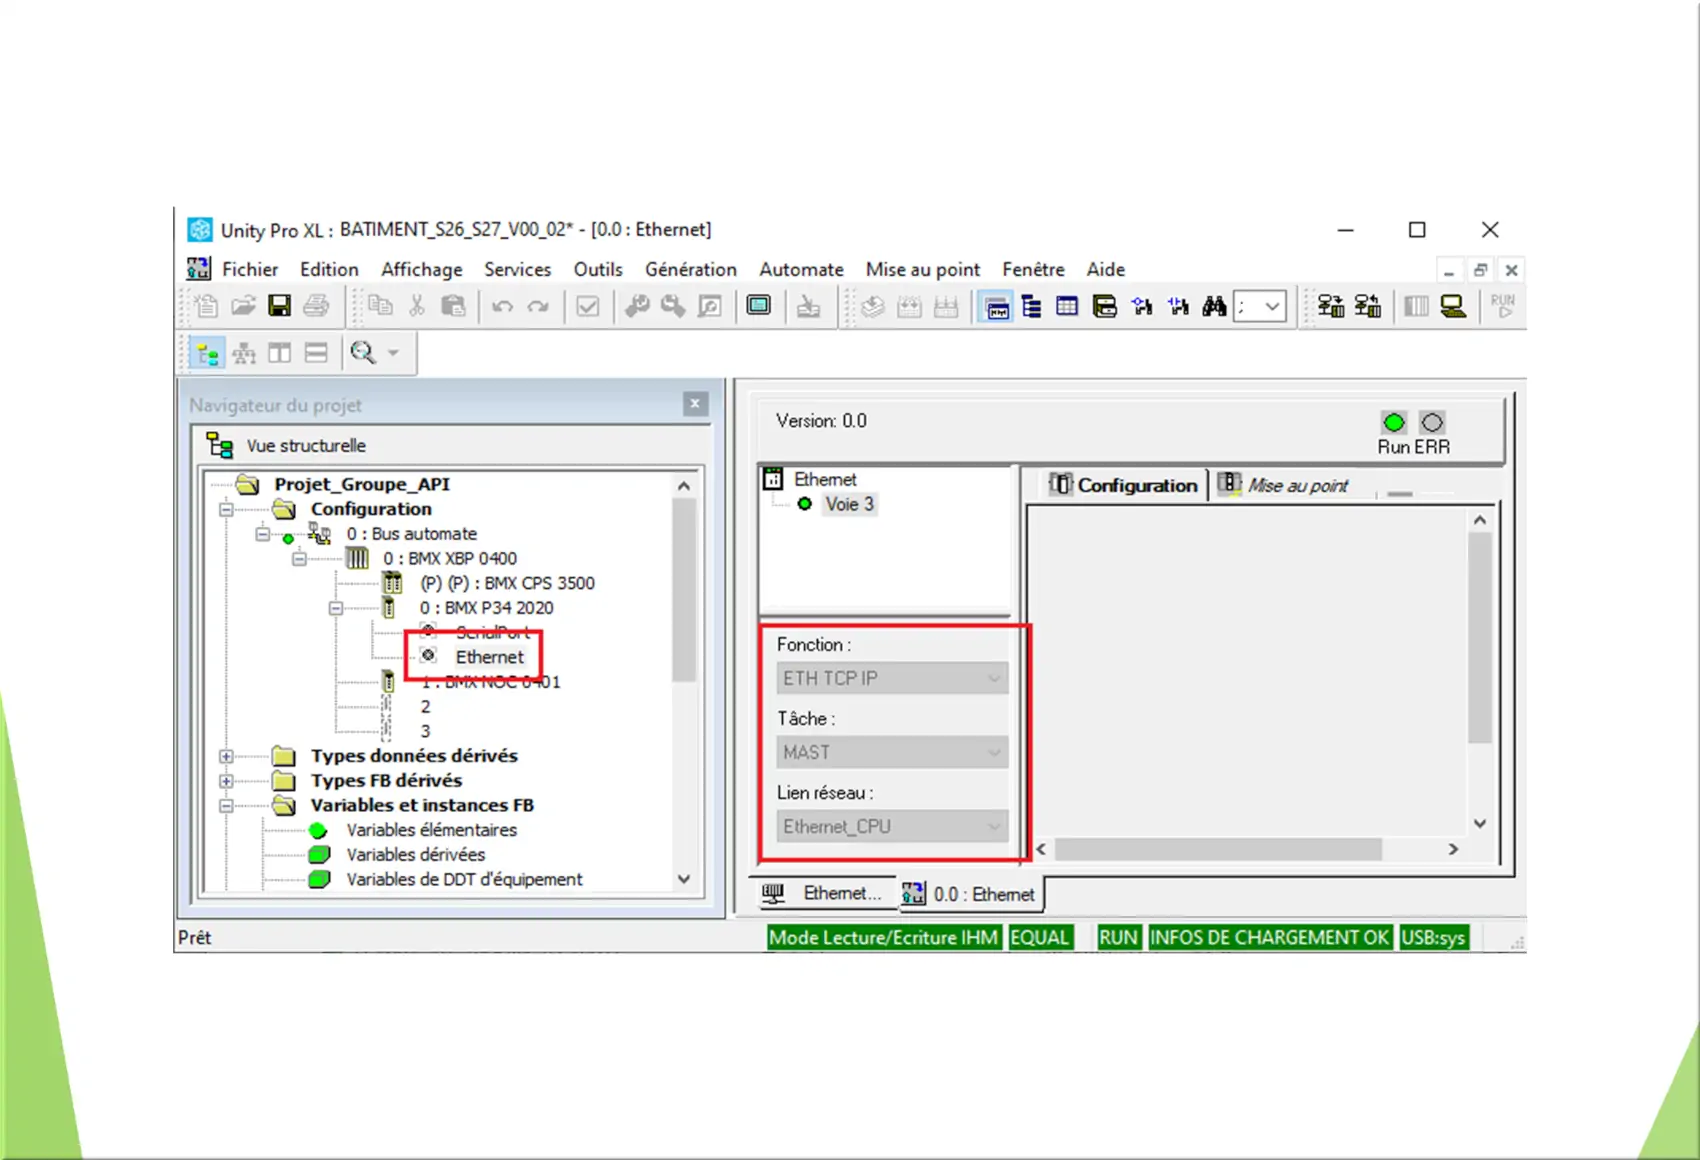The width and height of the screenshot is (1700, 1160).
Task: Save the project with the floppy icon
Action: (x=279, y=306)
